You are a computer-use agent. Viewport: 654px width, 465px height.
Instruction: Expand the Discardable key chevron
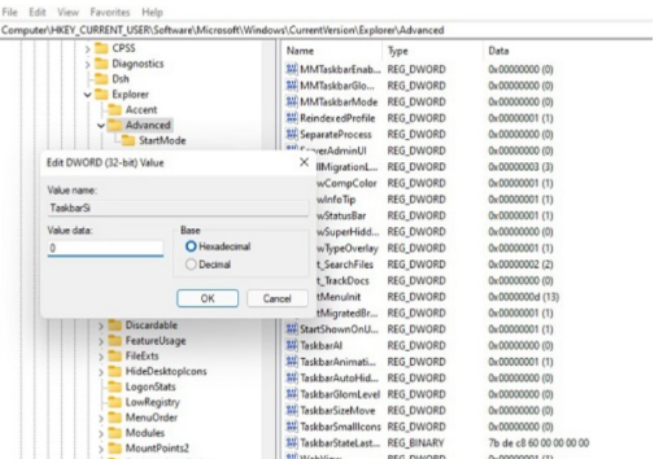point(101,325)
